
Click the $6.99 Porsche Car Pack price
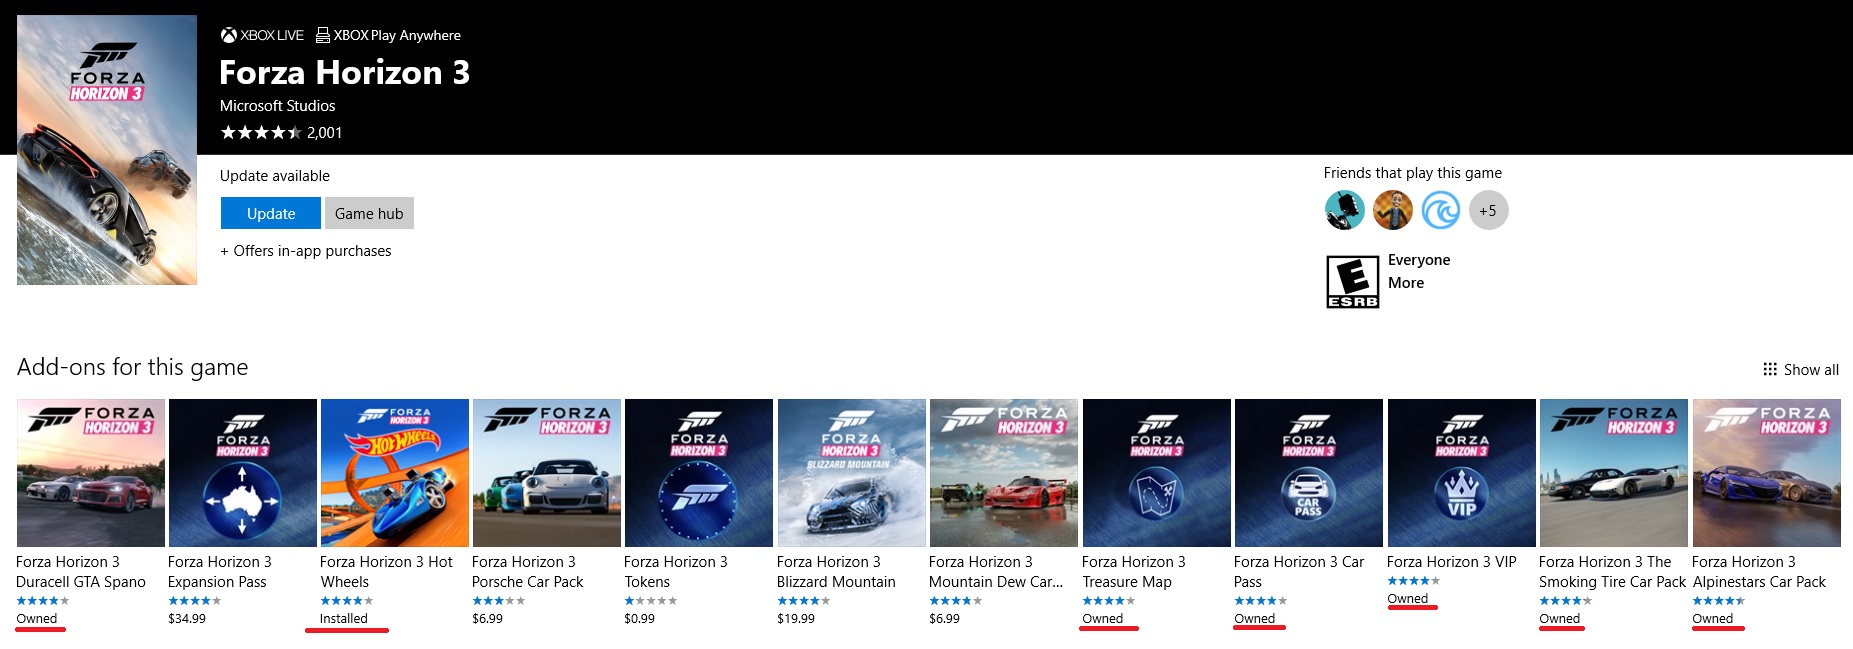(488, 619)
